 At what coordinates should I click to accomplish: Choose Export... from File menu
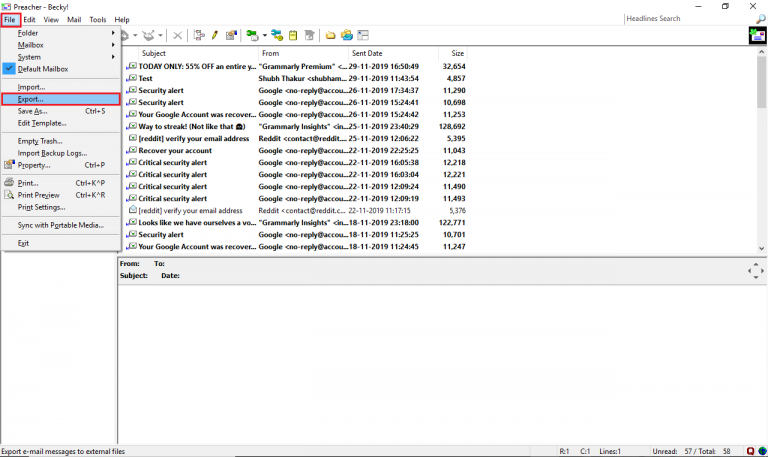[x=61, y=99]
